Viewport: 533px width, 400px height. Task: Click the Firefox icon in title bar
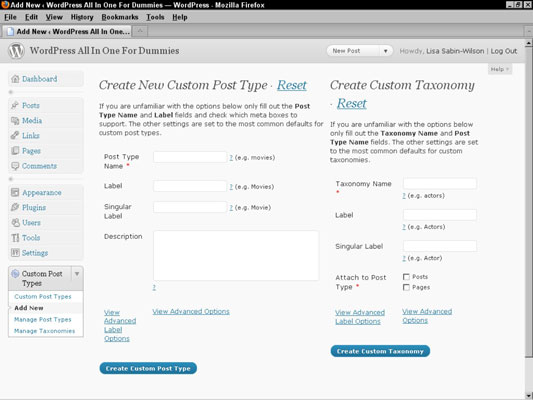click(5, 5)
